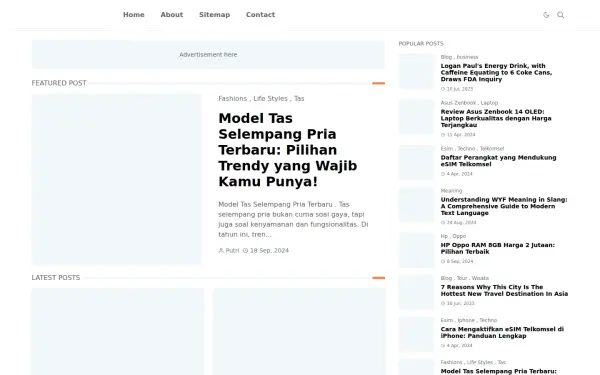Click the 'FEATURED POST' section heading

tap(59, 83)
